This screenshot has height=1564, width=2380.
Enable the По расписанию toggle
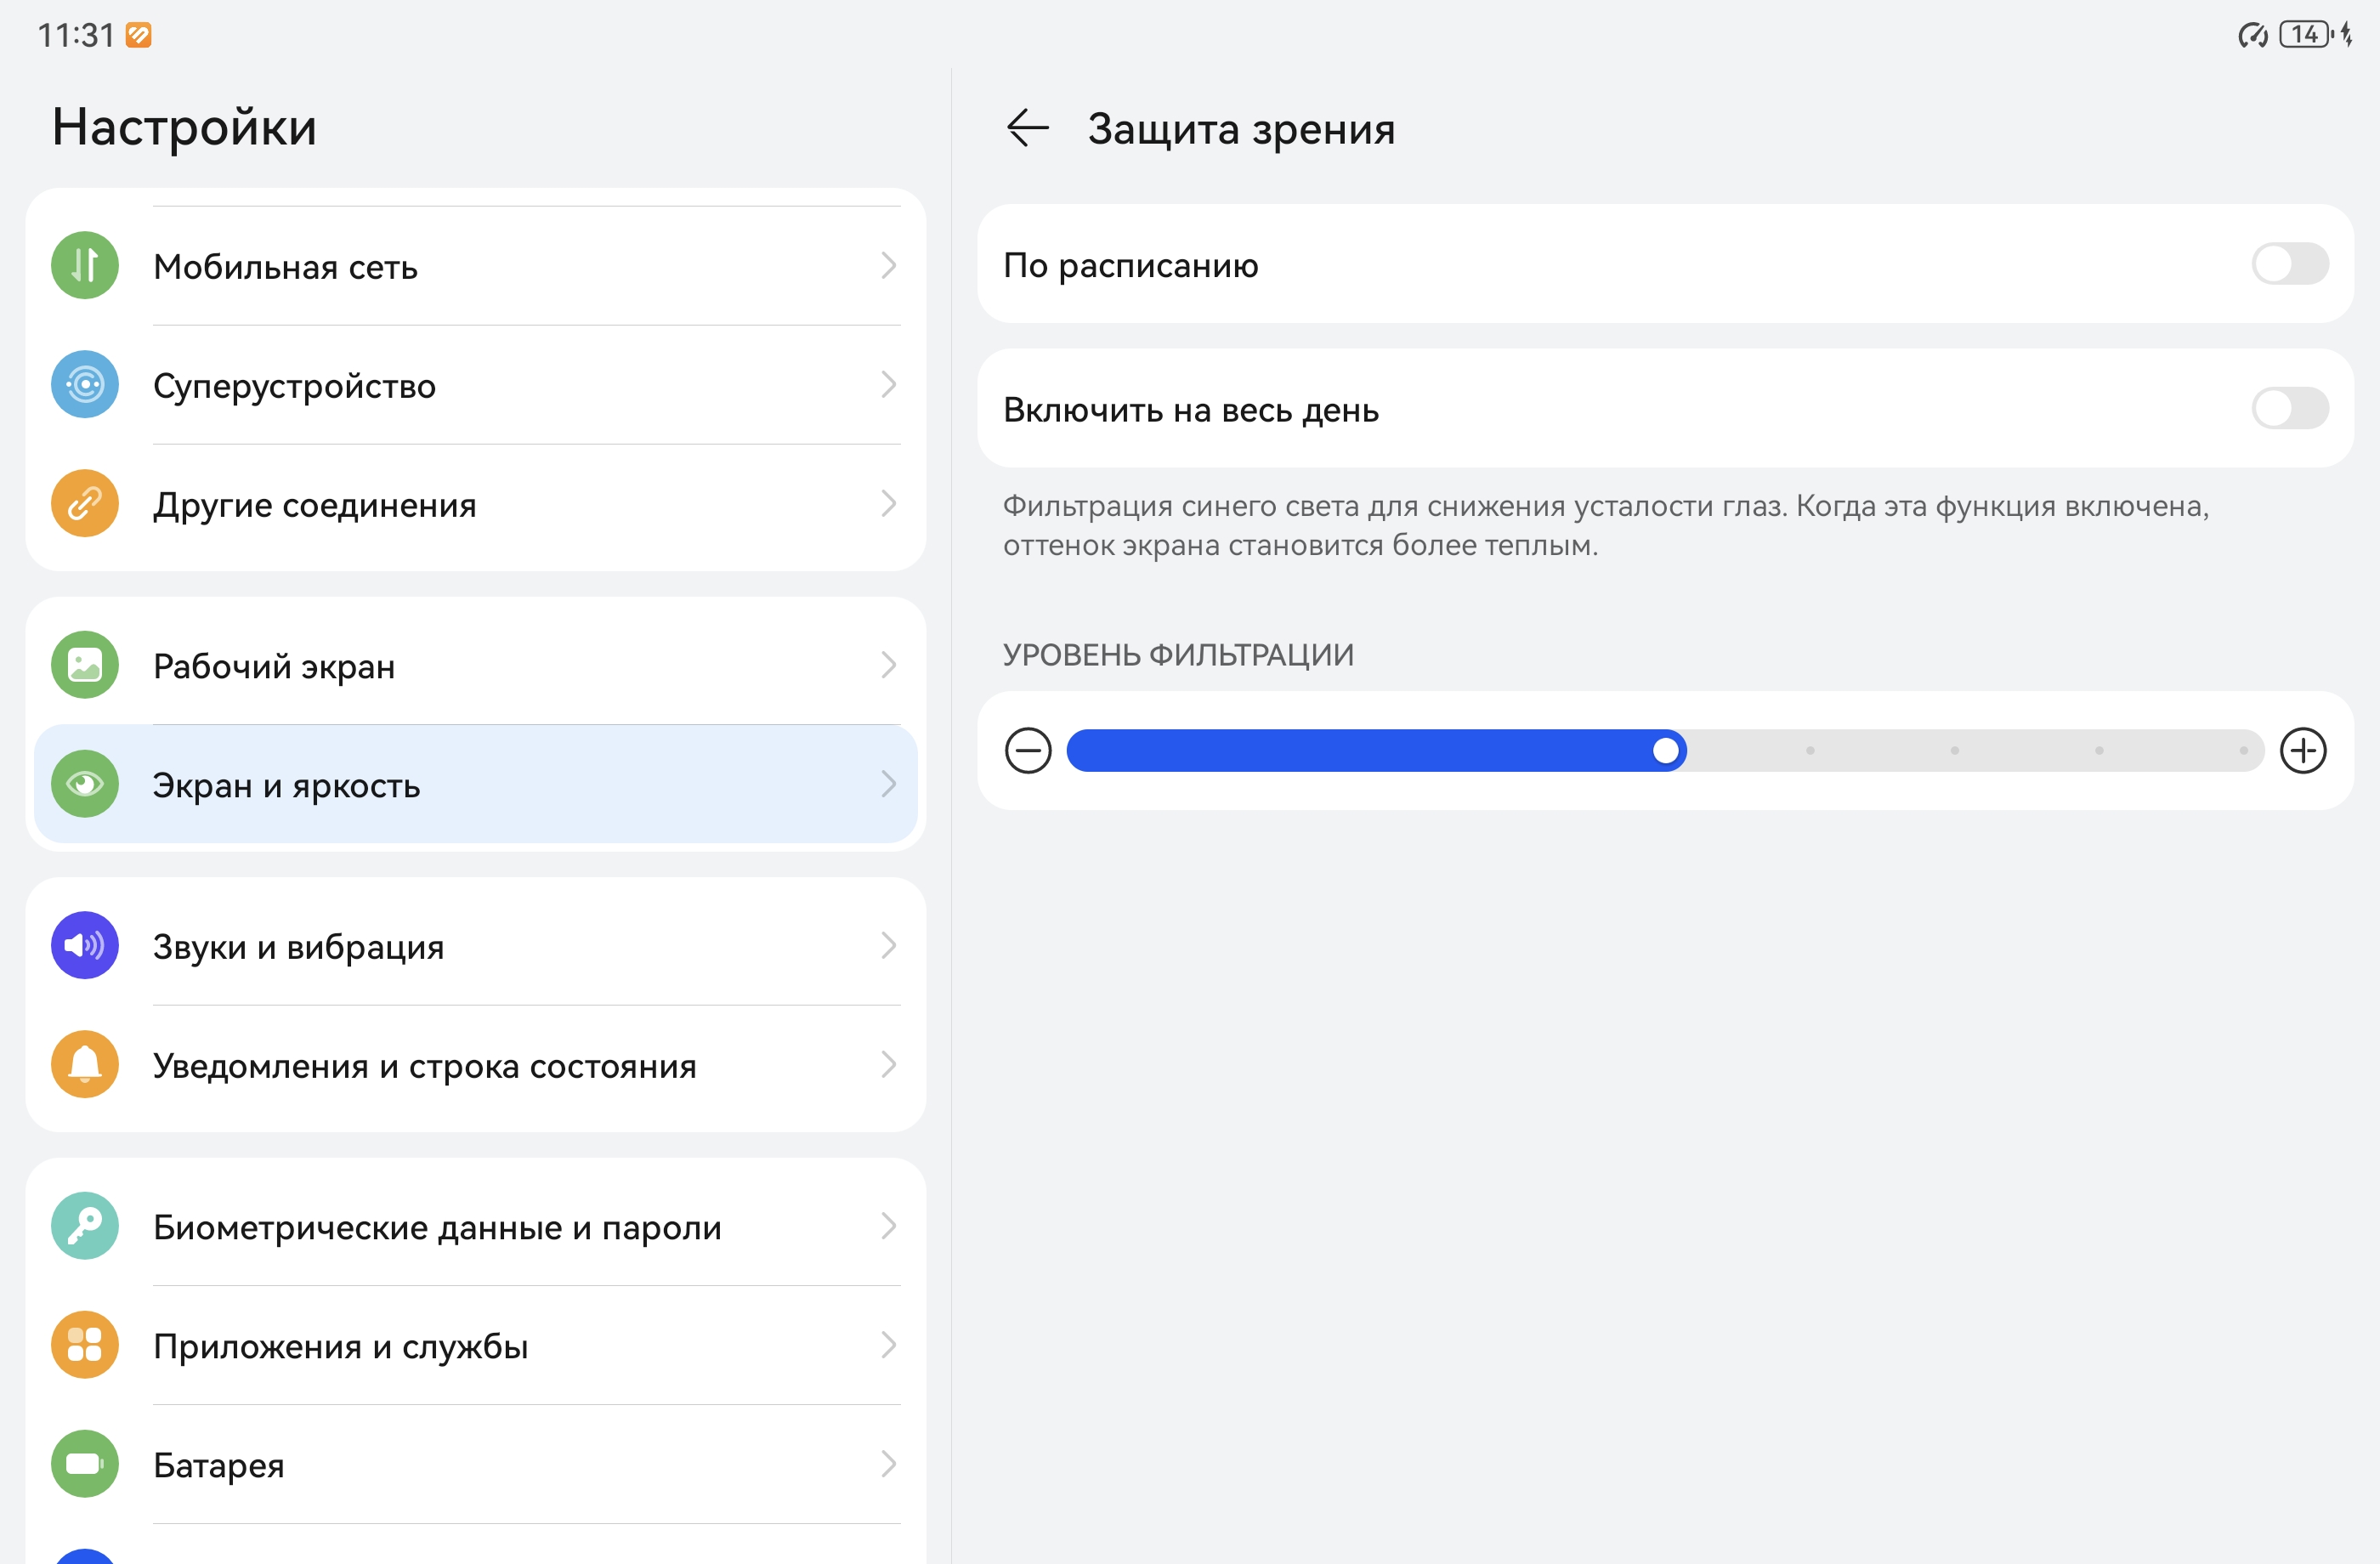[2289, 265]
